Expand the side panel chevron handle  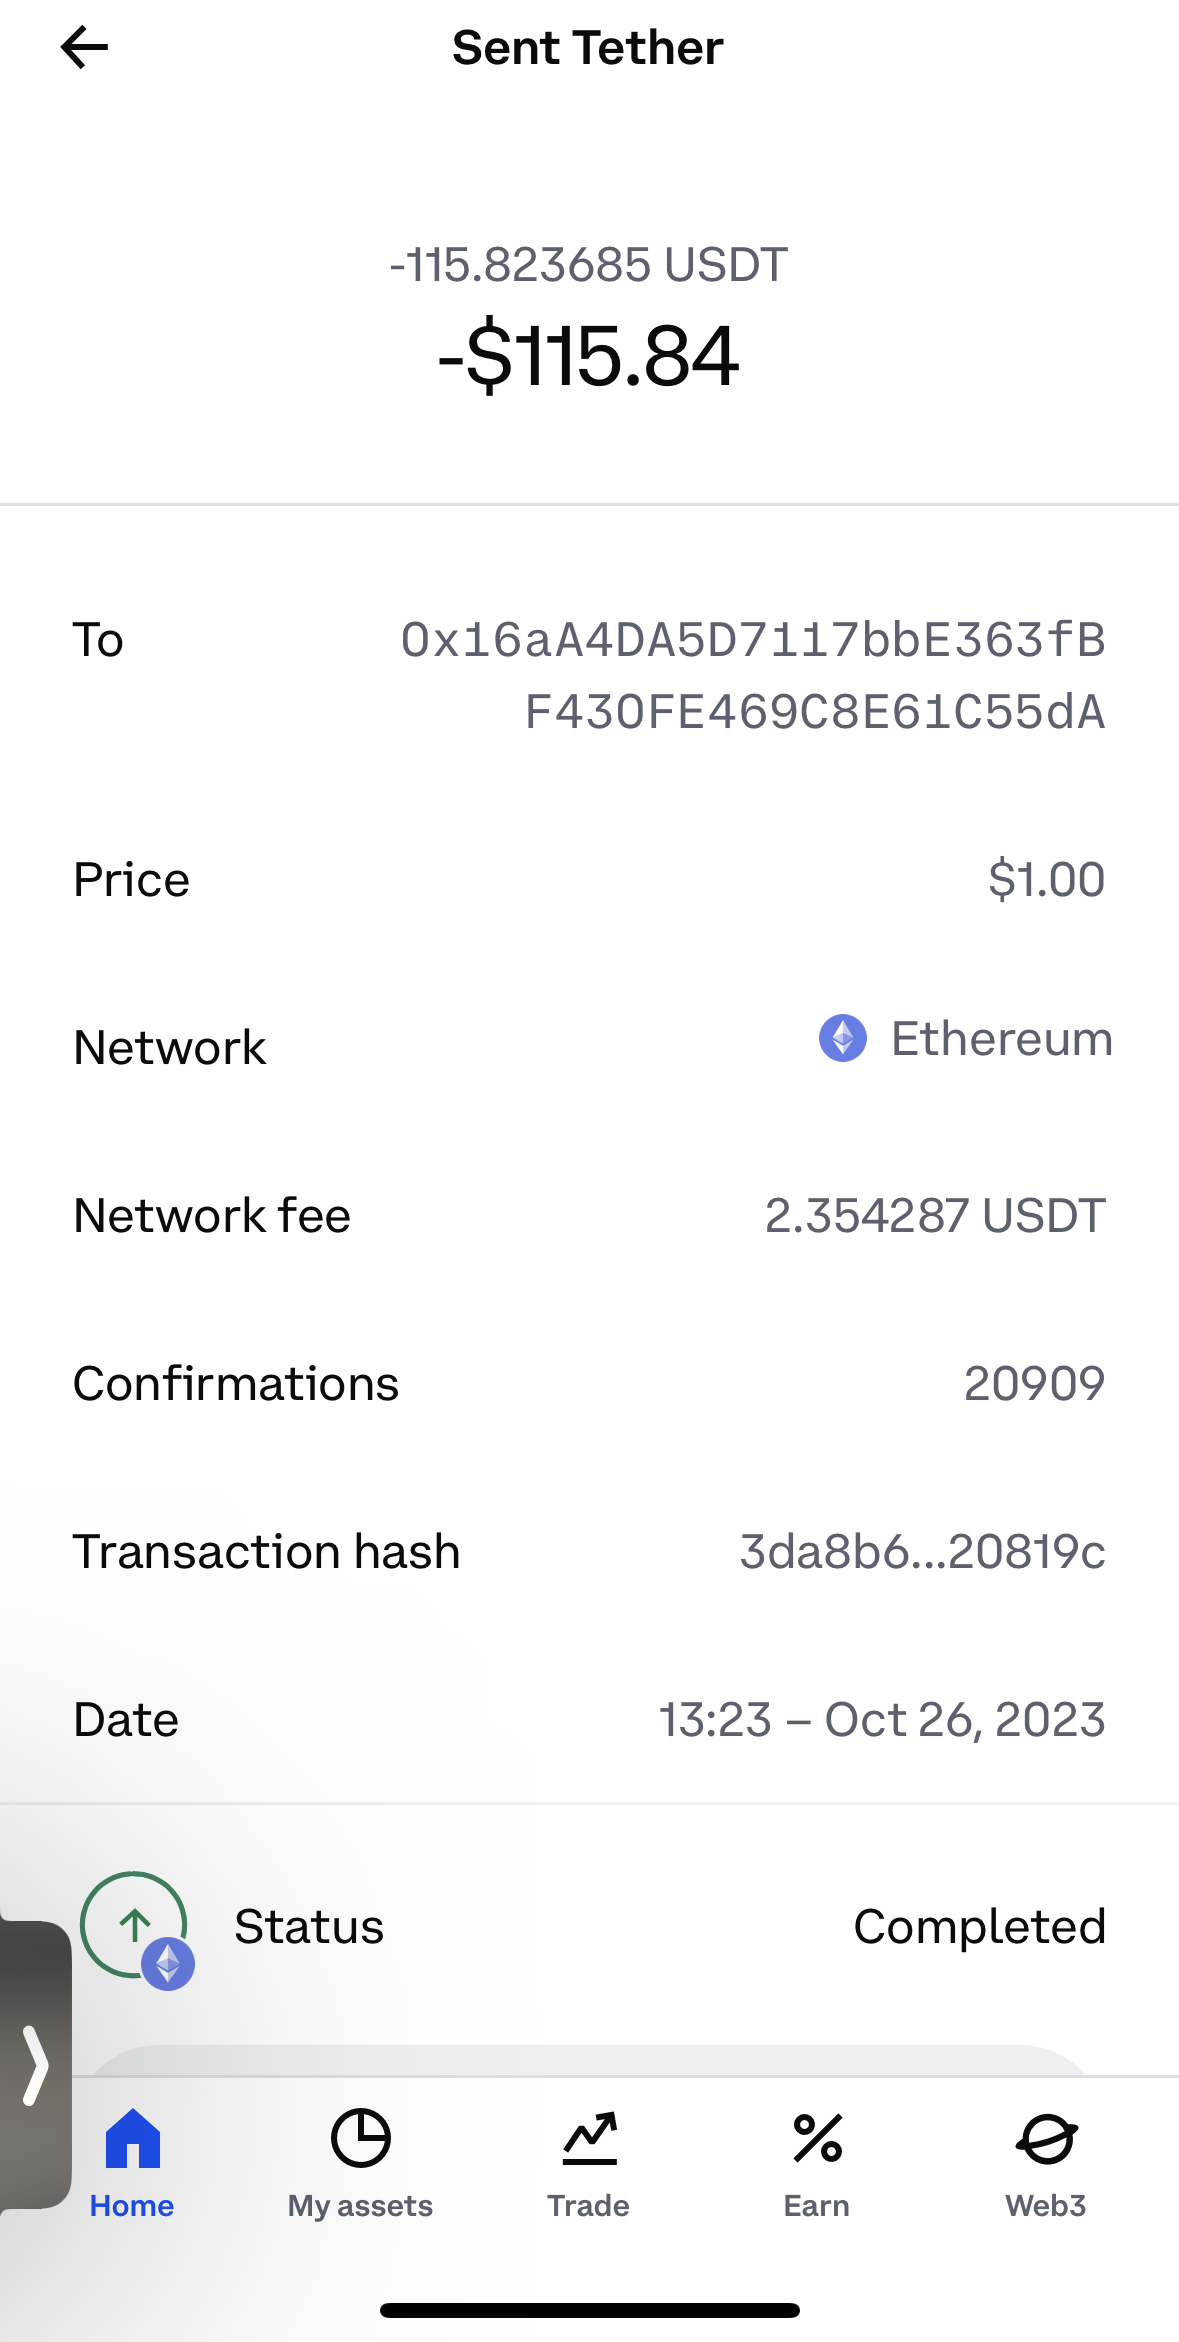[35, 2065]
